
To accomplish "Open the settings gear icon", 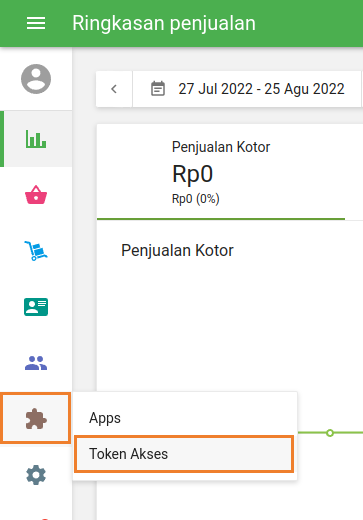I will tap(36, 475).
